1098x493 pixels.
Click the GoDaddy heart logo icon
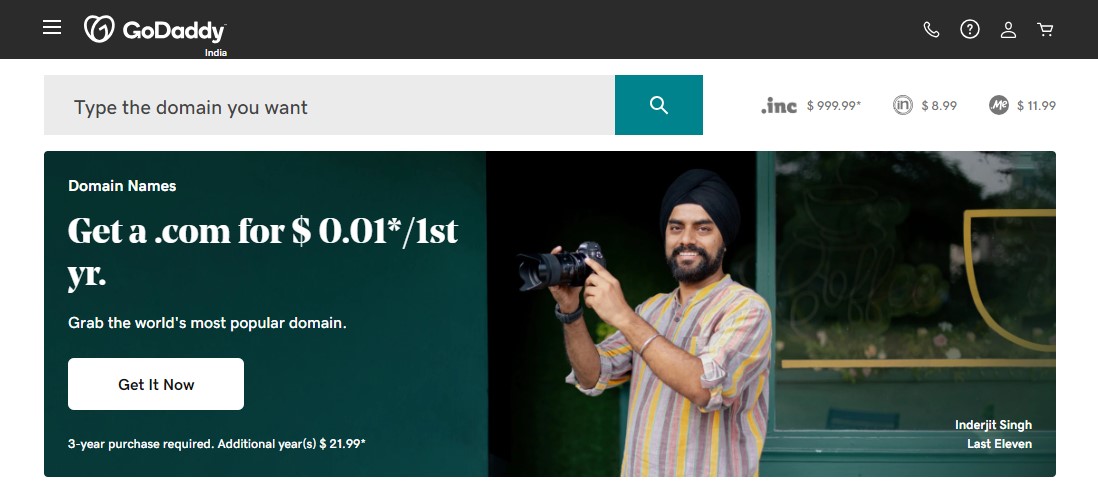(99, 29)
